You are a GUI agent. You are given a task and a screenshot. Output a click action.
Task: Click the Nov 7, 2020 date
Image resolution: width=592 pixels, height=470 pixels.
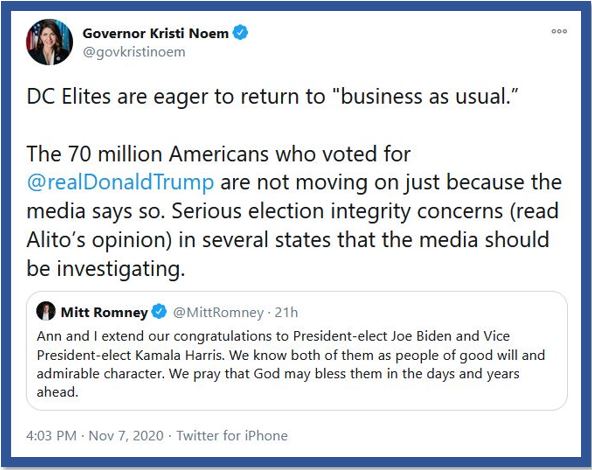(126, 436)
